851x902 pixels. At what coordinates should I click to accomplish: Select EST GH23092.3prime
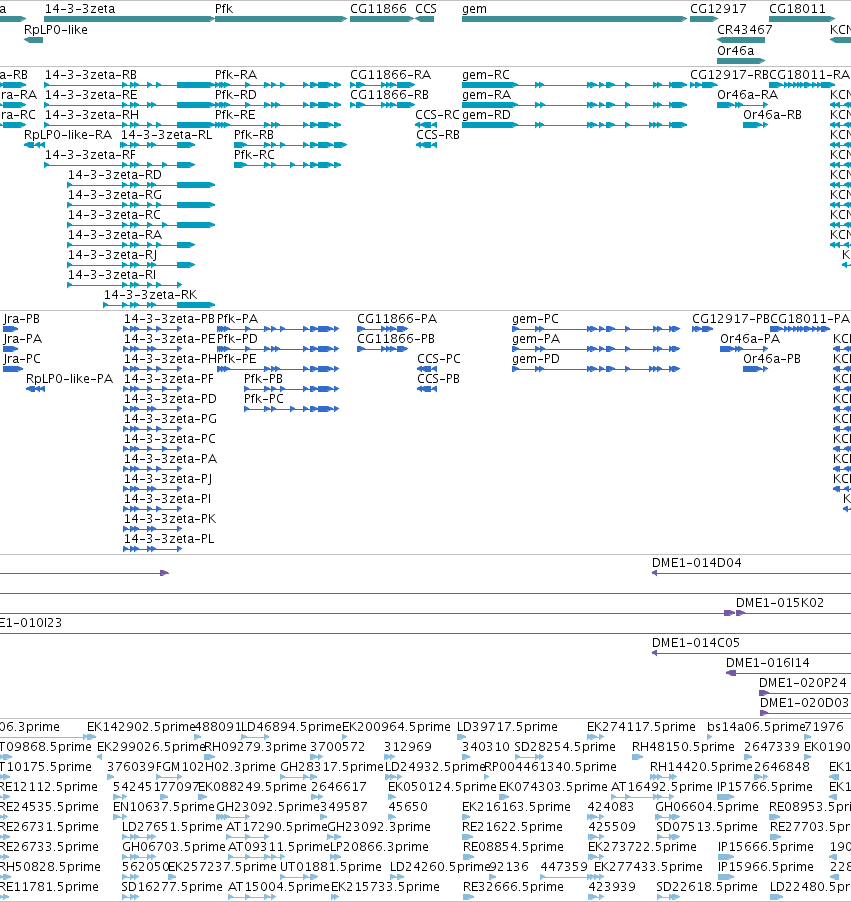click(379, 827)
